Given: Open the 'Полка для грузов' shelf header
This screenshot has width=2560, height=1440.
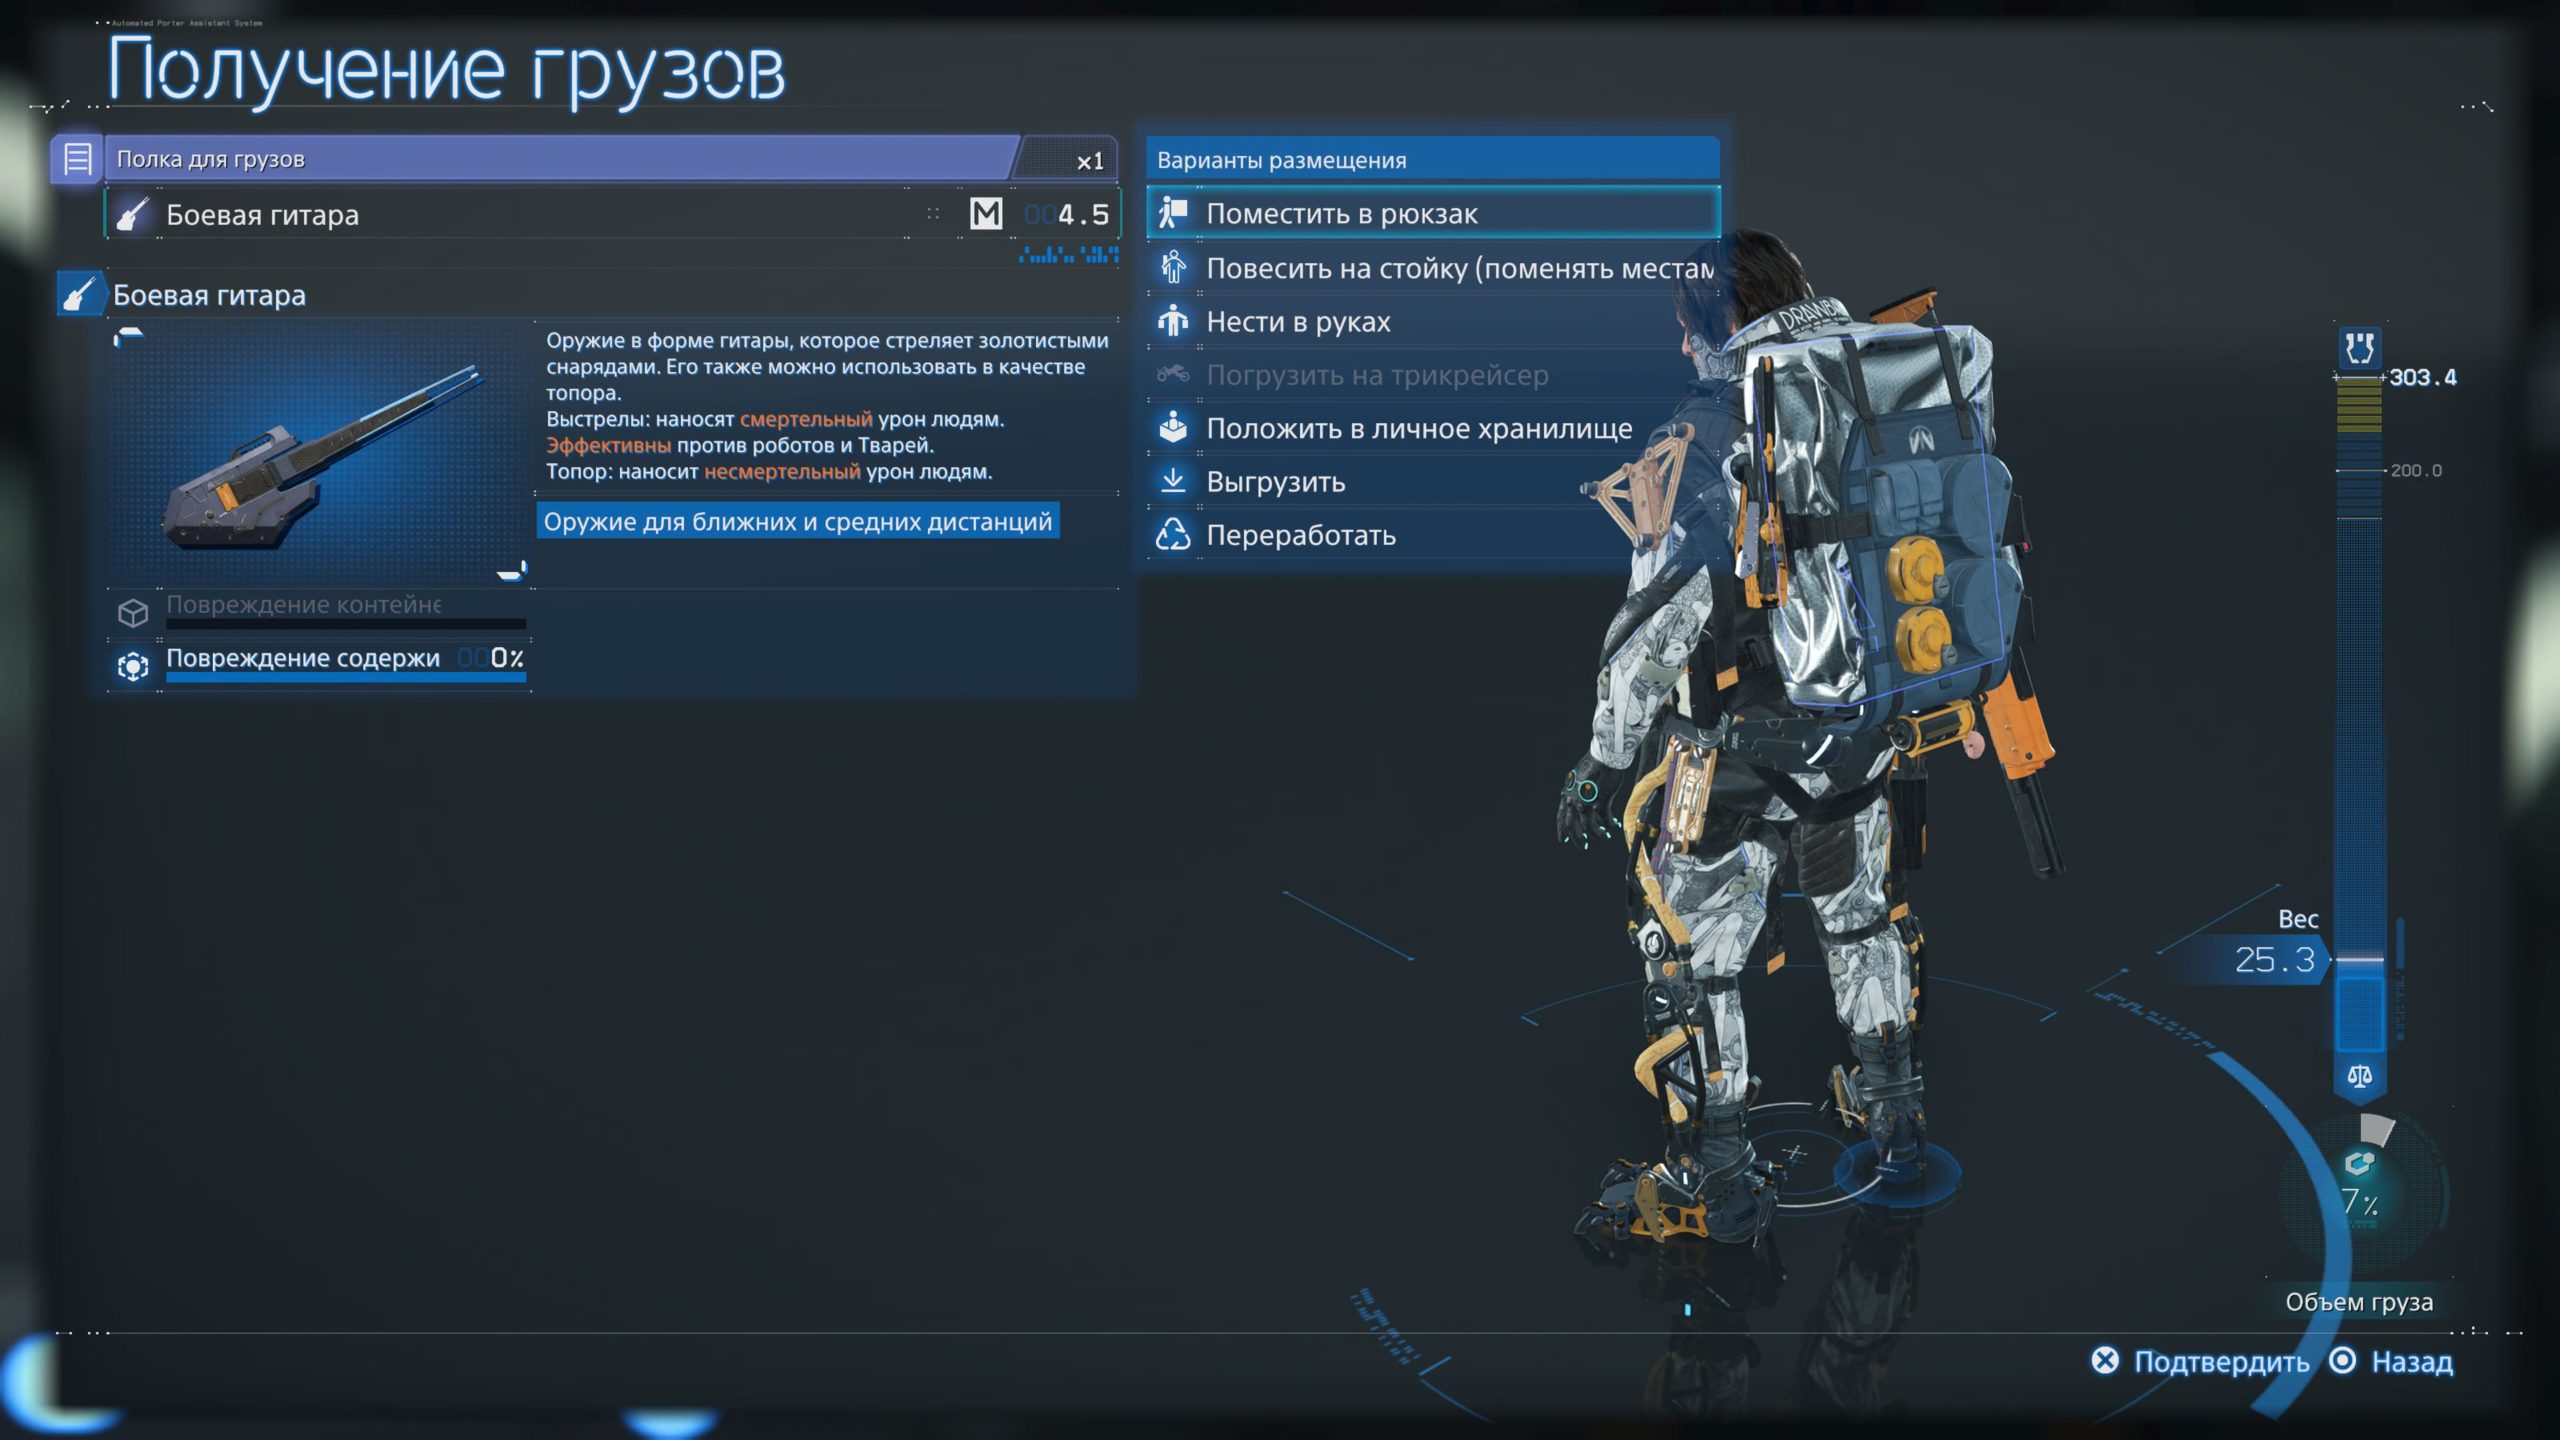Looking at the screenshot, I should click(x=585, y=159).
